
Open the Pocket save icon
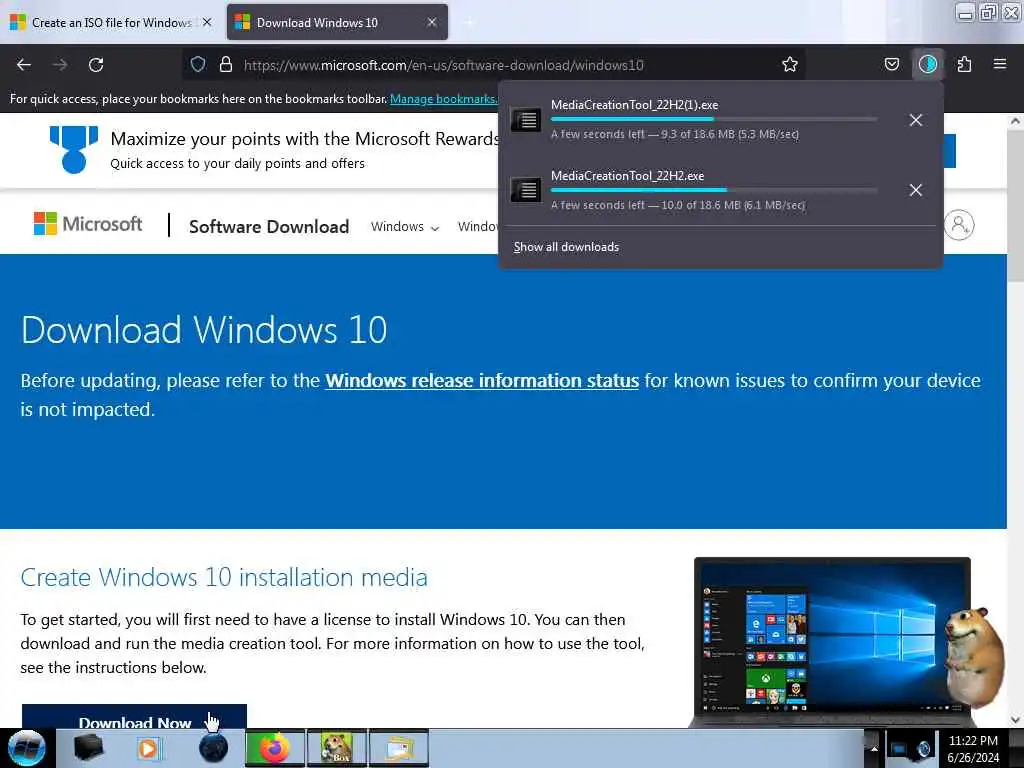coord(891,64)
